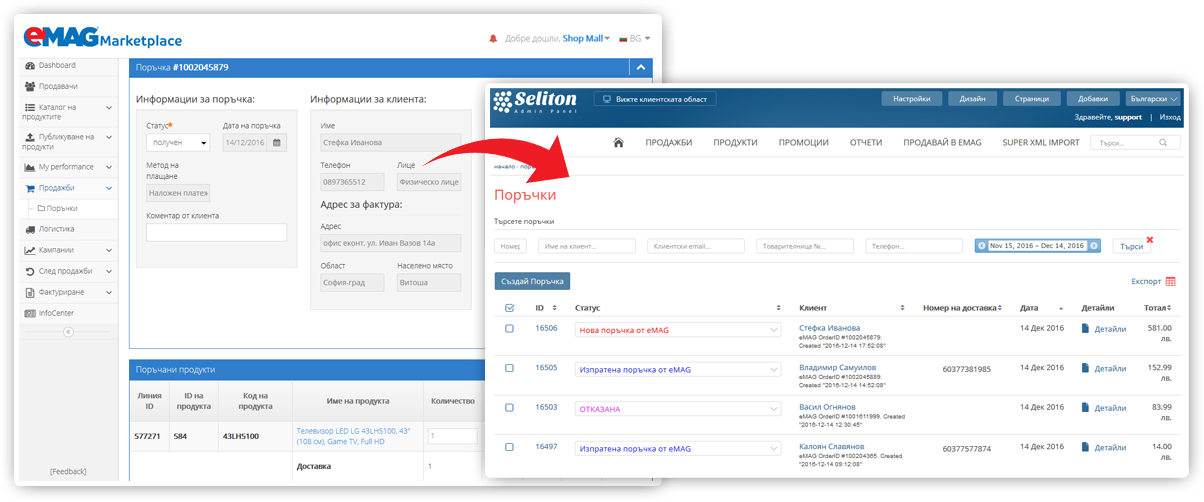Open the calendar icon beside order date
The height and width of the screenshot is (502, 1204).
pyautogui.click(x=277, y=143)
